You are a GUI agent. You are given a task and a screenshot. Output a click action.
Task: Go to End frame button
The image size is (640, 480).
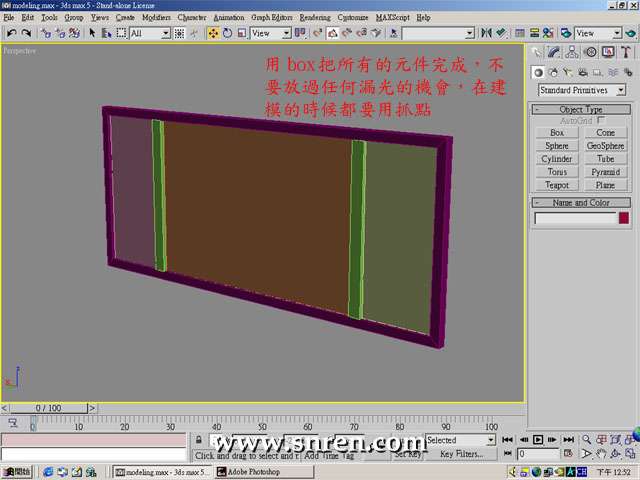[x=568, y=440]
